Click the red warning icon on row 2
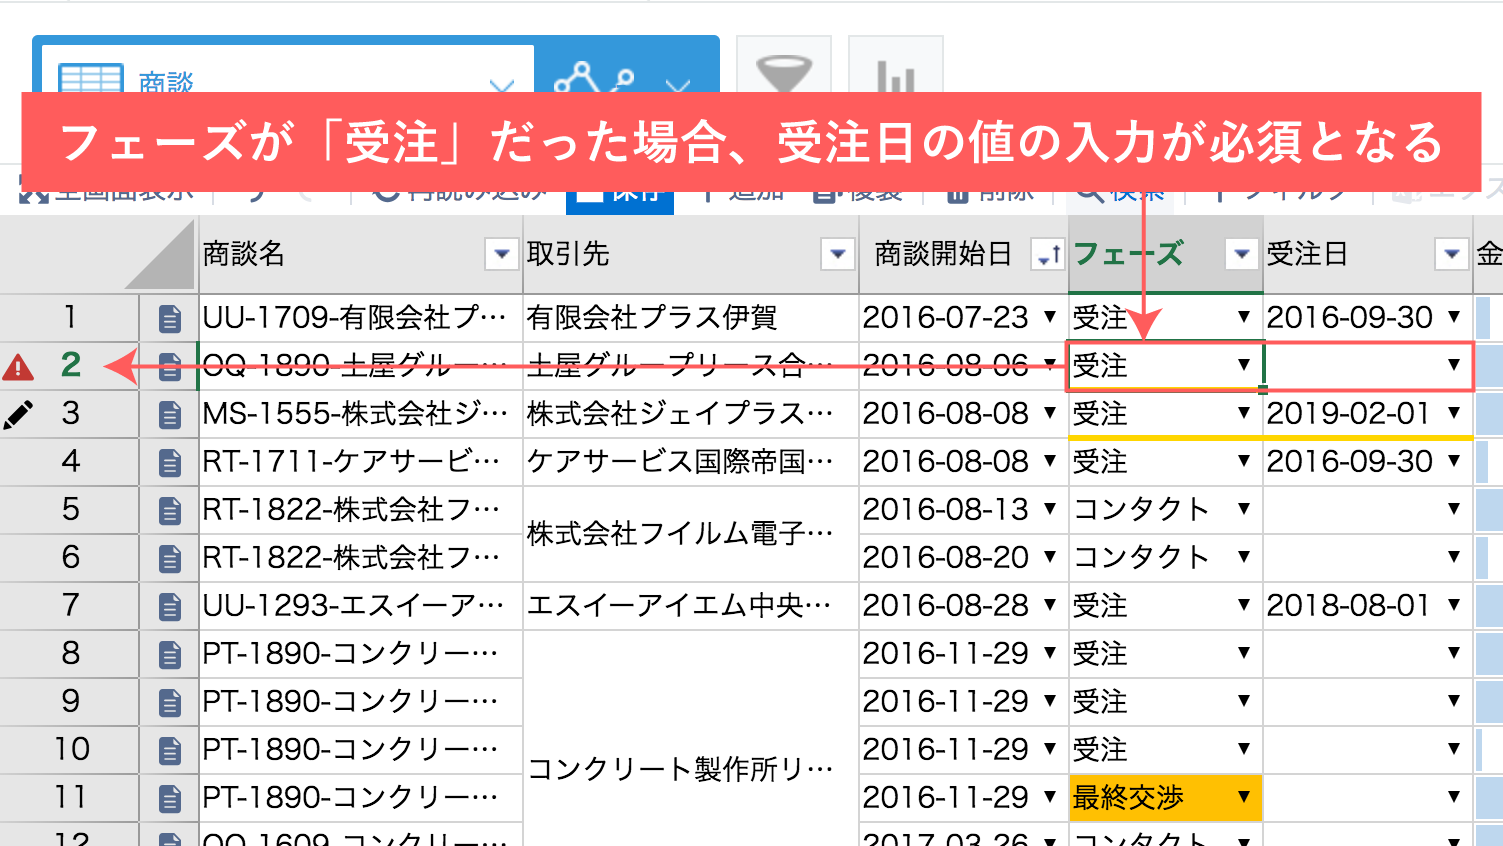The width and height of the screenshot is (1503, 846). click(18, 367)
